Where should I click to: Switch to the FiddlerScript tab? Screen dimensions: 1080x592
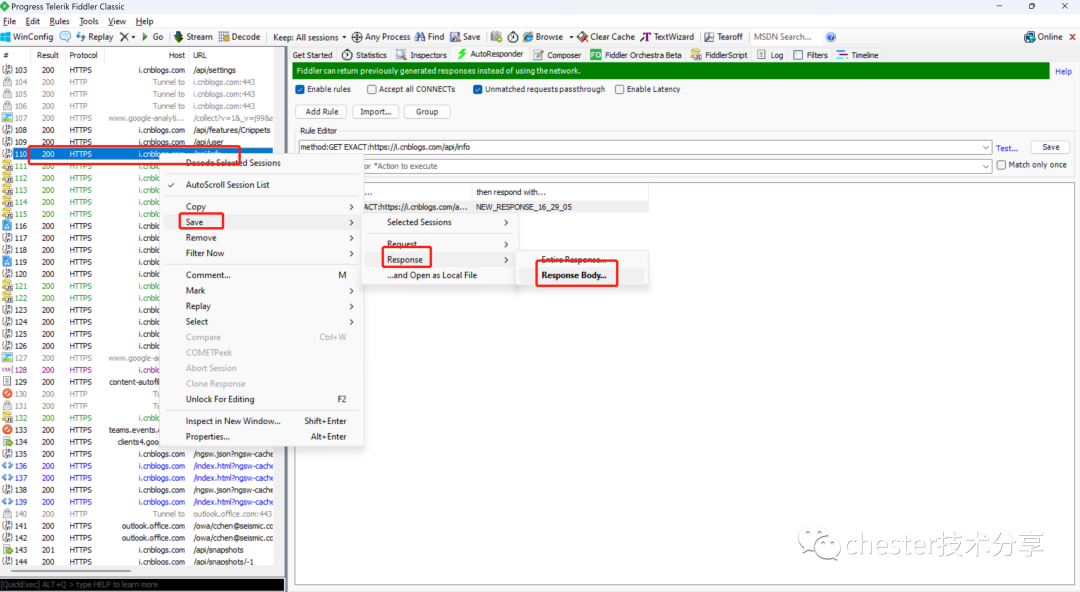point(718,55)
